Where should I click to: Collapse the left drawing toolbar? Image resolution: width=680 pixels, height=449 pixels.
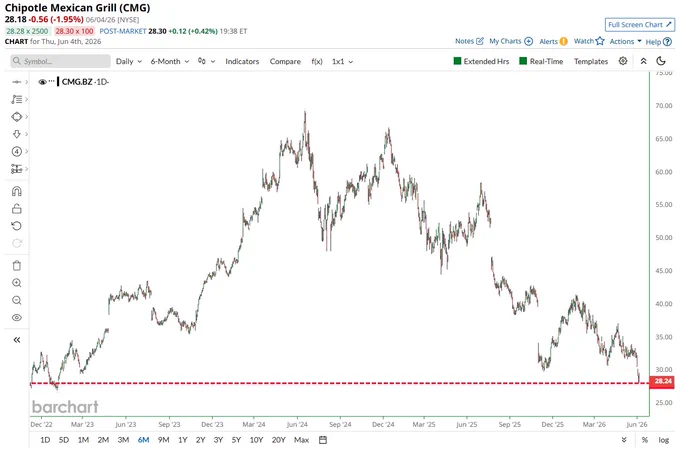(x=16, y=340)
